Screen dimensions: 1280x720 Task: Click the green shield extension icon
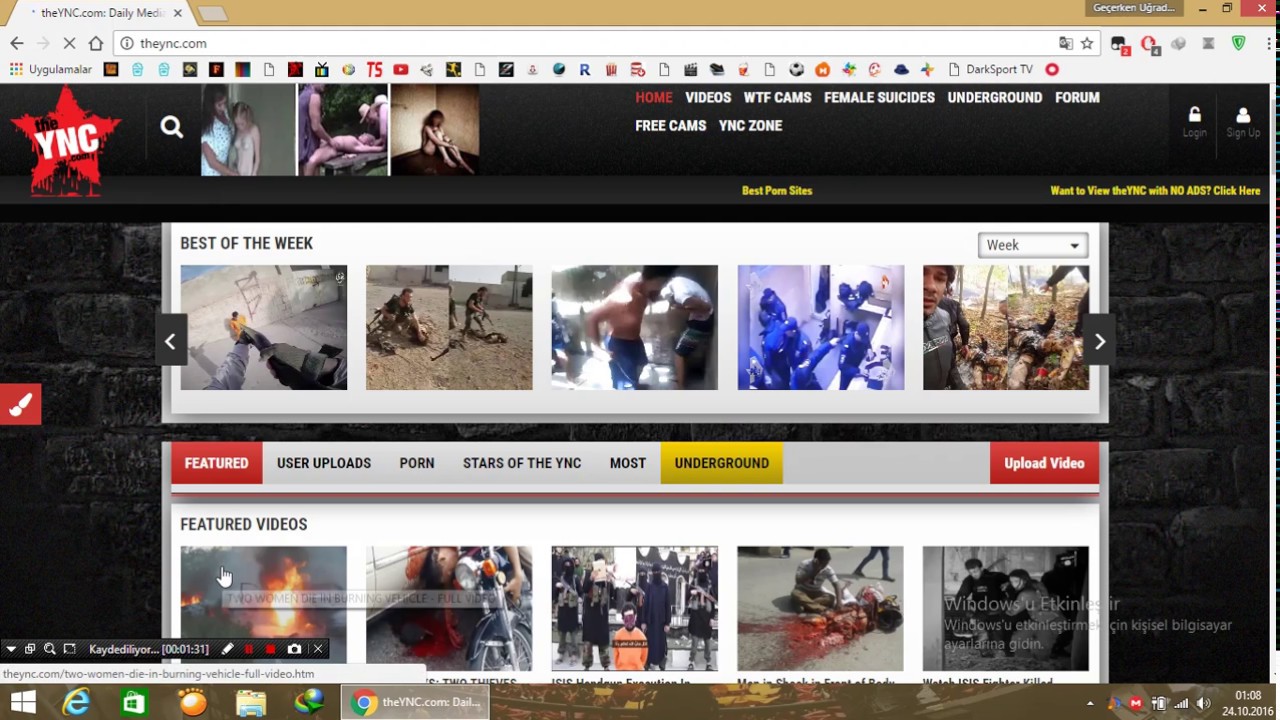pos(1239,43)
